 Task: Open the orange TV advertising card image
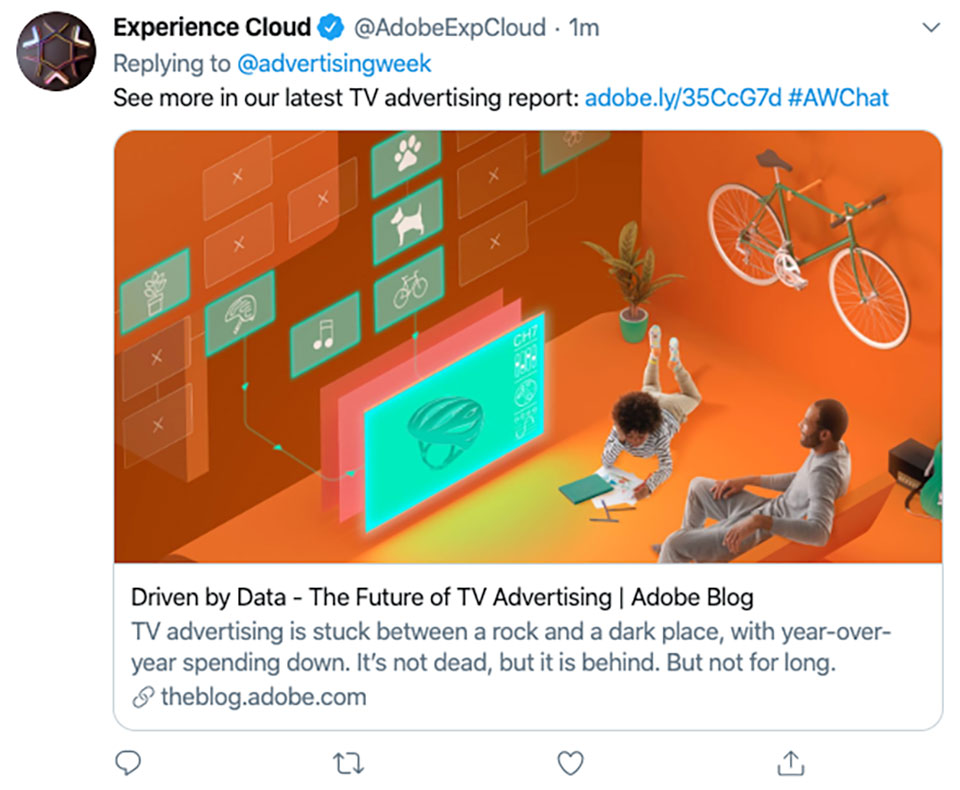tap(528, 347)
